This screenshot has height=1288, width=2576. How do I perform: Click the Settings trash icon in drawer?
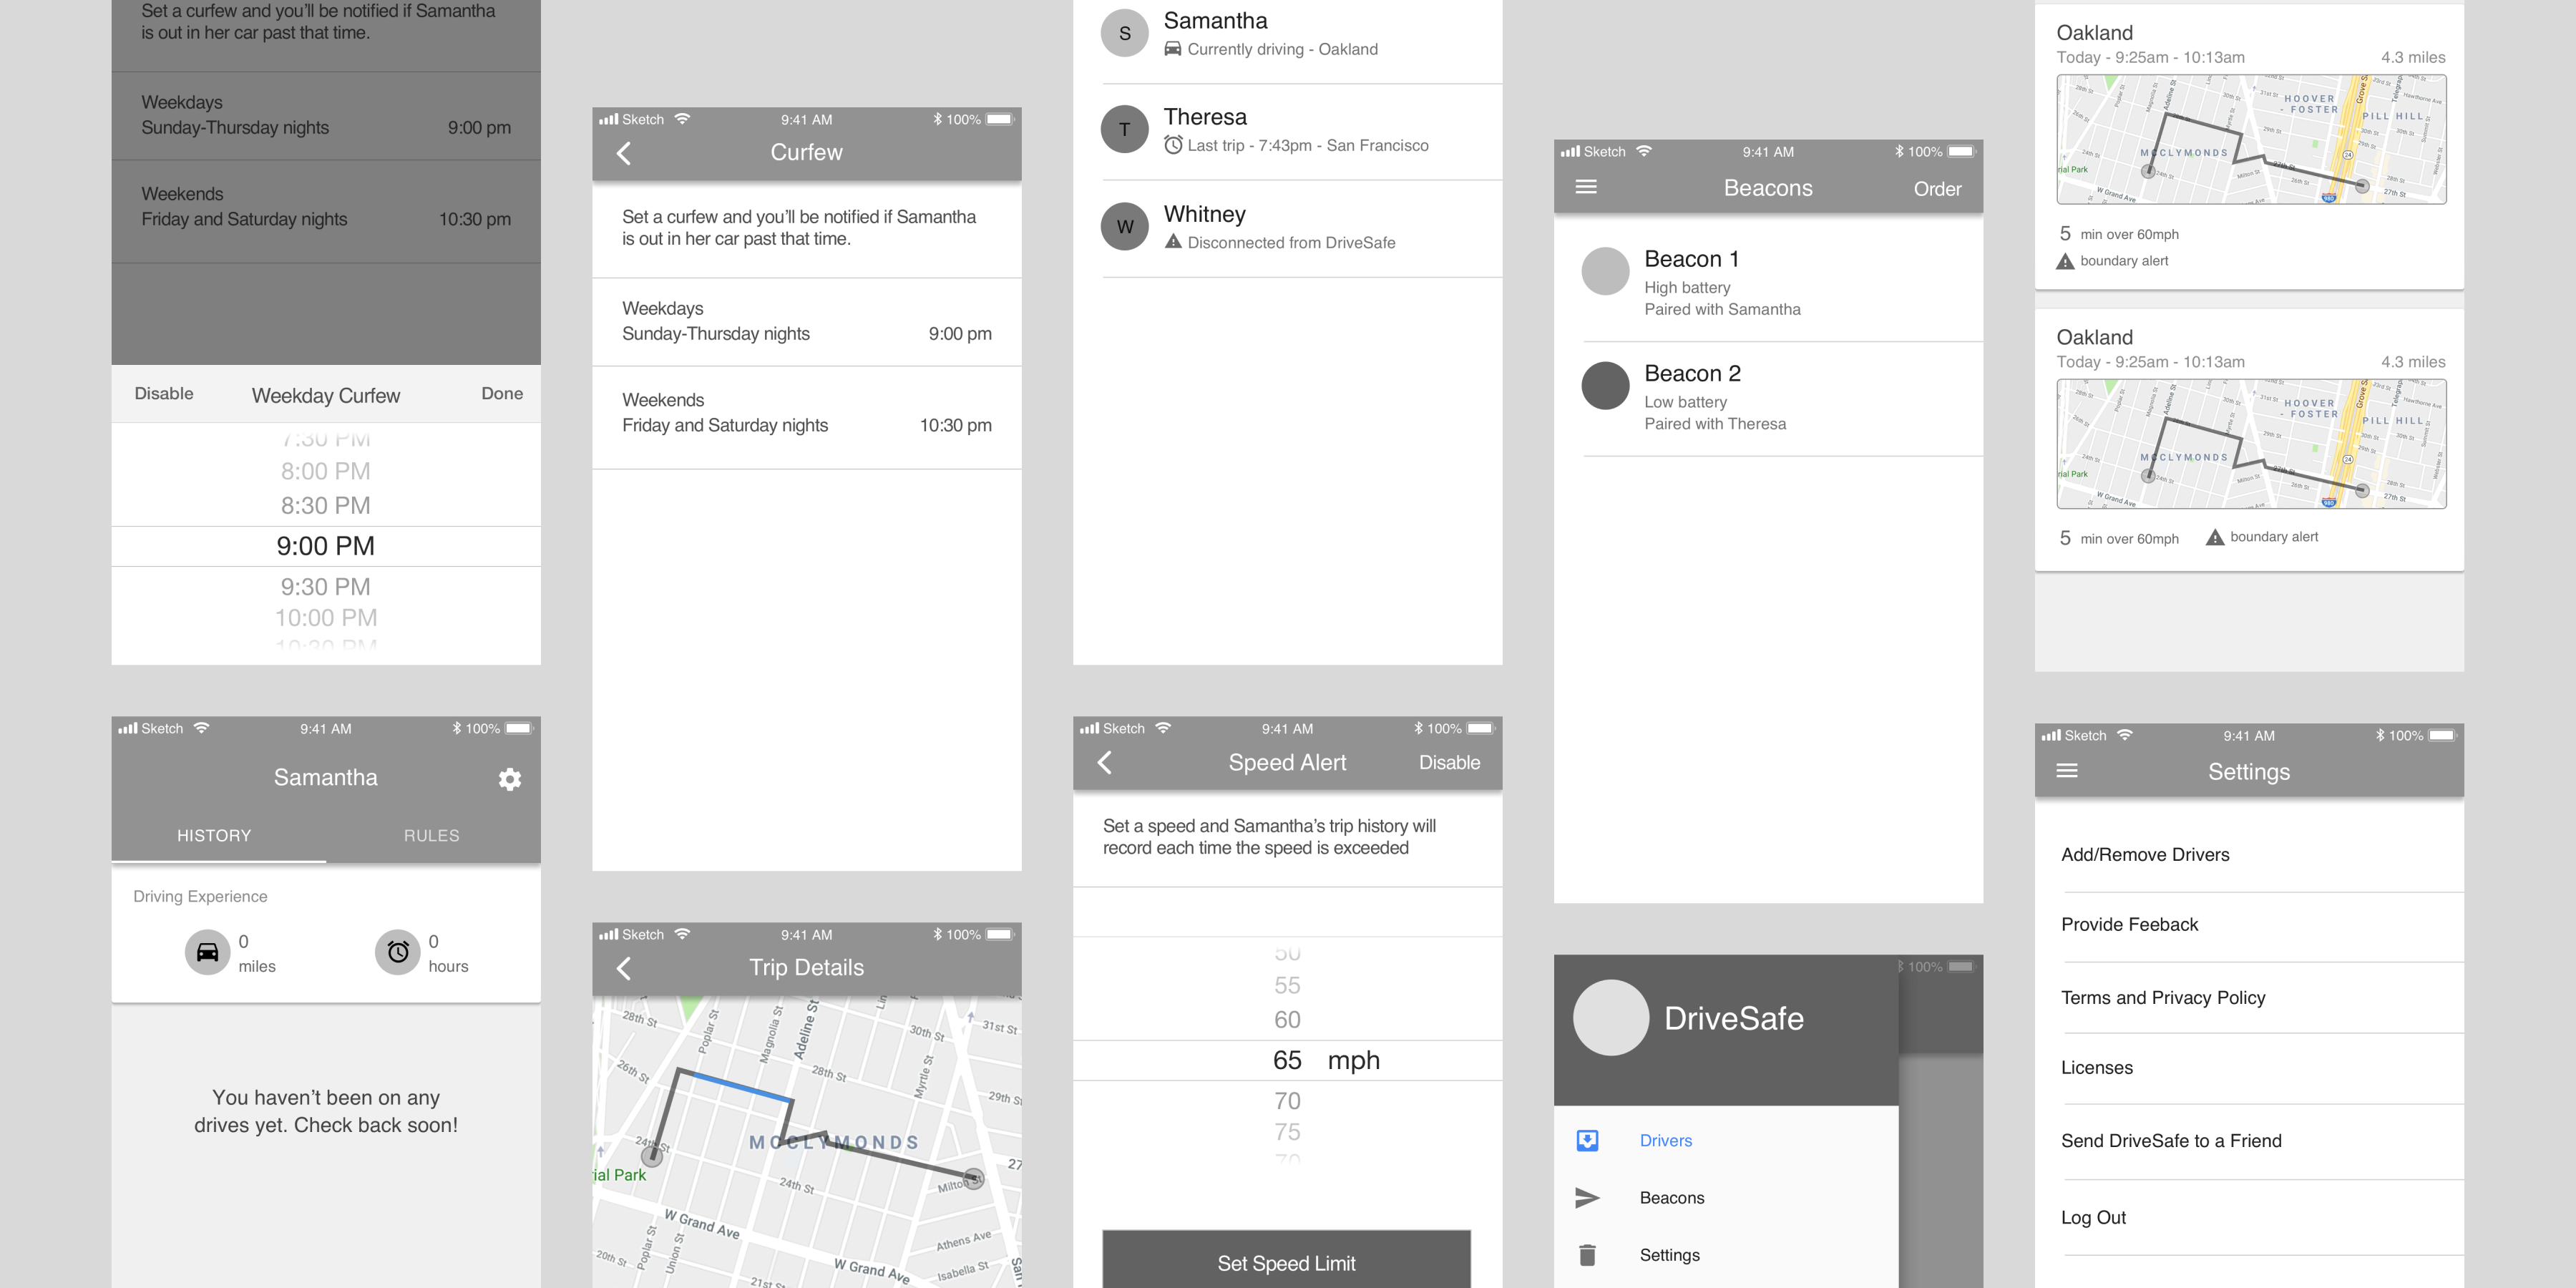point(1587,1255)
